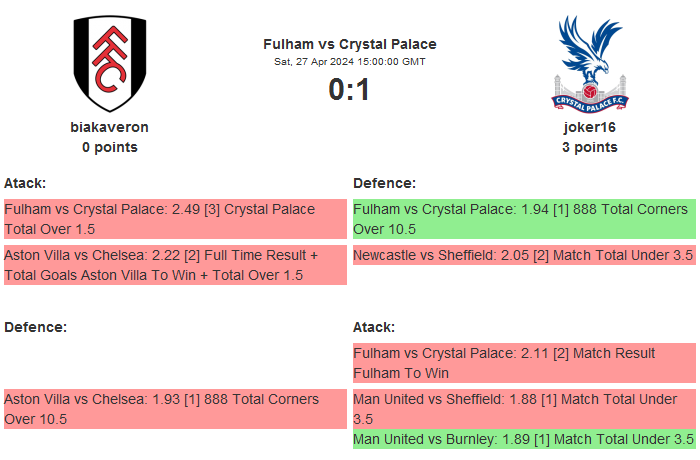Select the Newcastle vs Sheffield 2.05 bet
700x460 pixels.
[524, 255]
